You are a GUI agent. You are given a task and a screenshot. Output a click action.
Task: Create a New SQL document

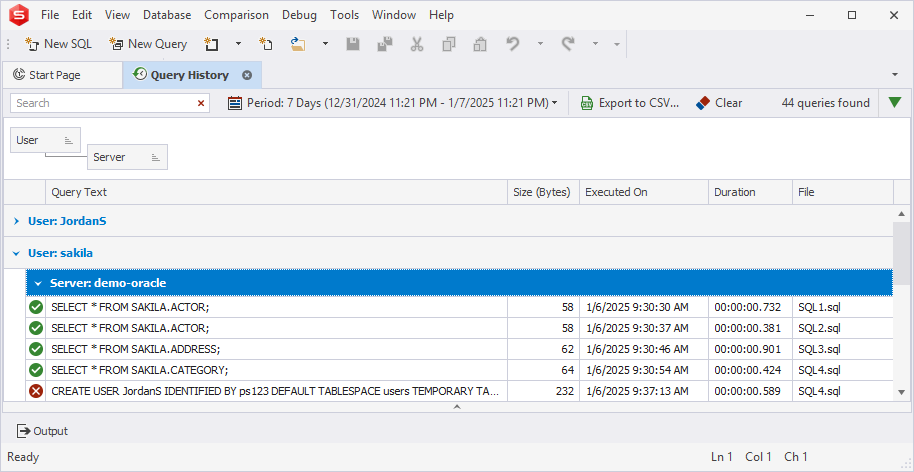(58, 44)
